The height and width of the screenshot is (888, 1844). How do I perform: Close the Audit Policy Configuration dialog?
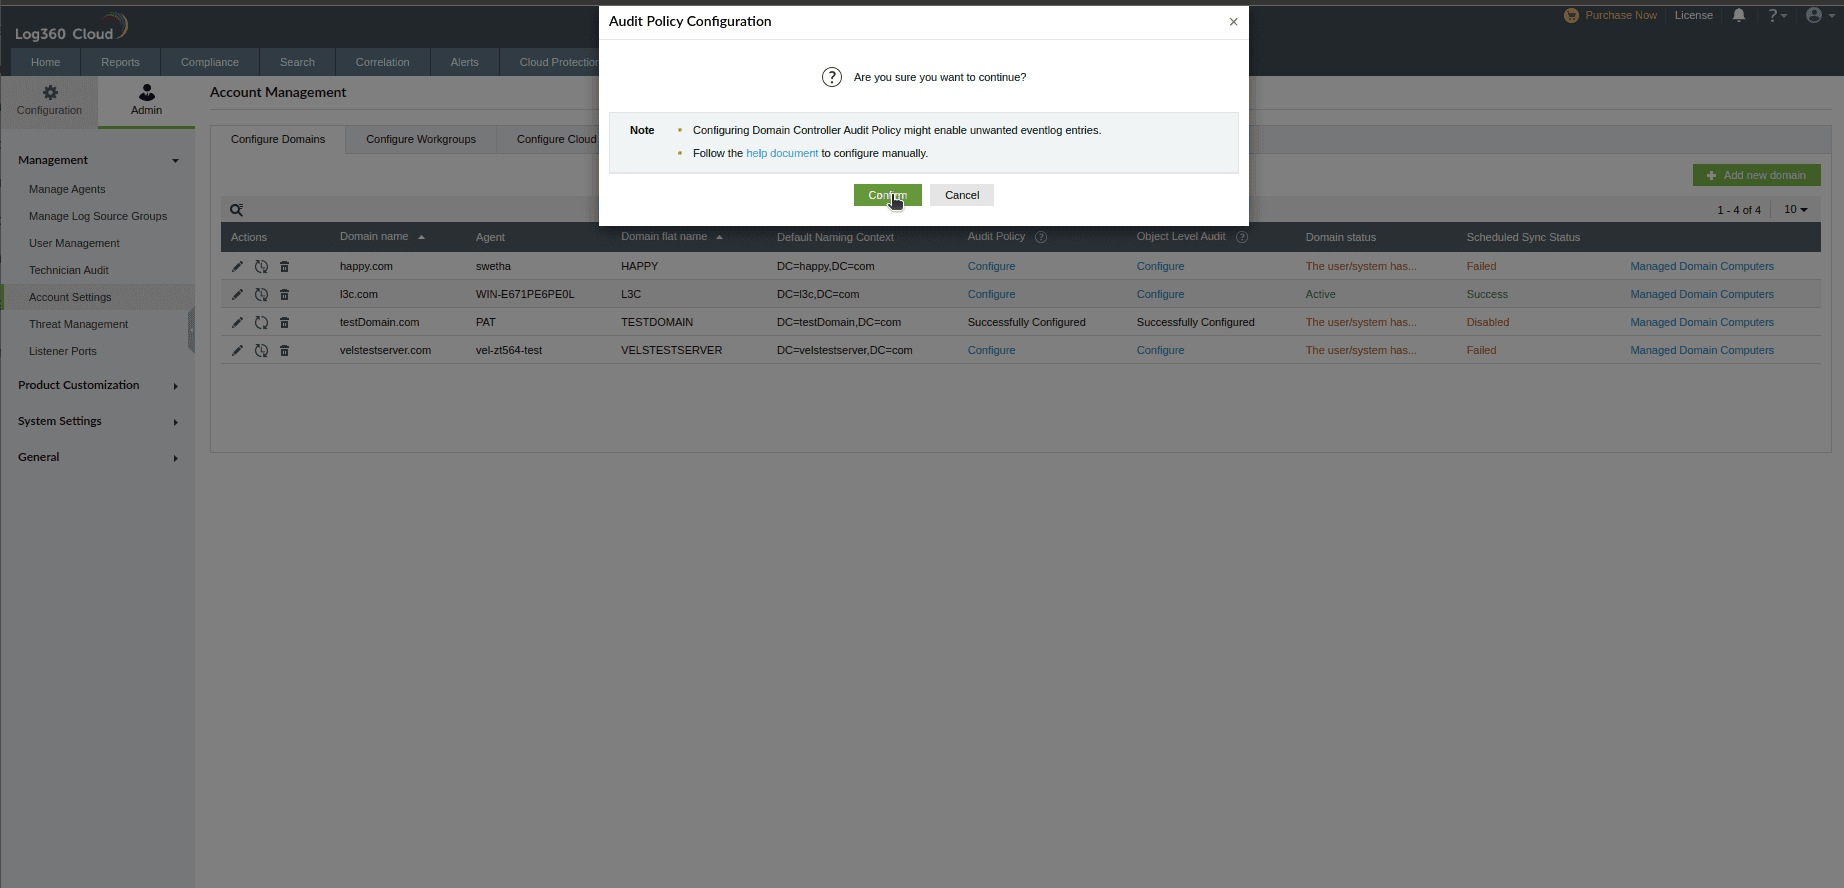[x=1233, y=21]
